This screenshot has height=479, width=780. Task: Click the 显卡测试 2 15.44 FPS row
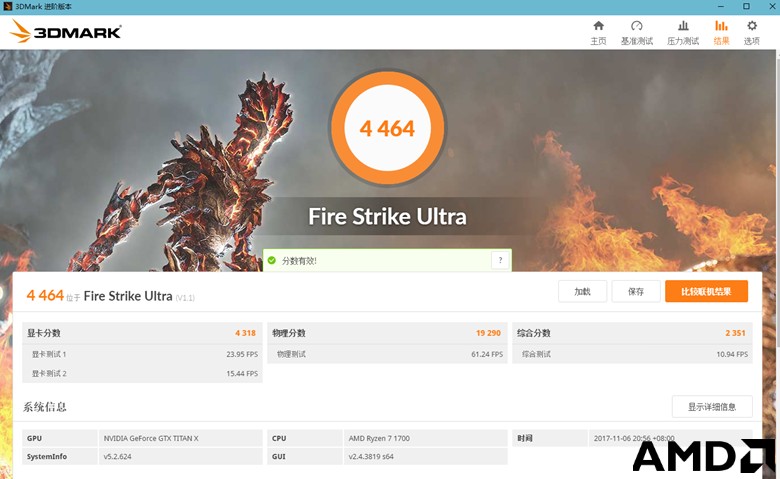pyautogui.click(x=142, y=374)
